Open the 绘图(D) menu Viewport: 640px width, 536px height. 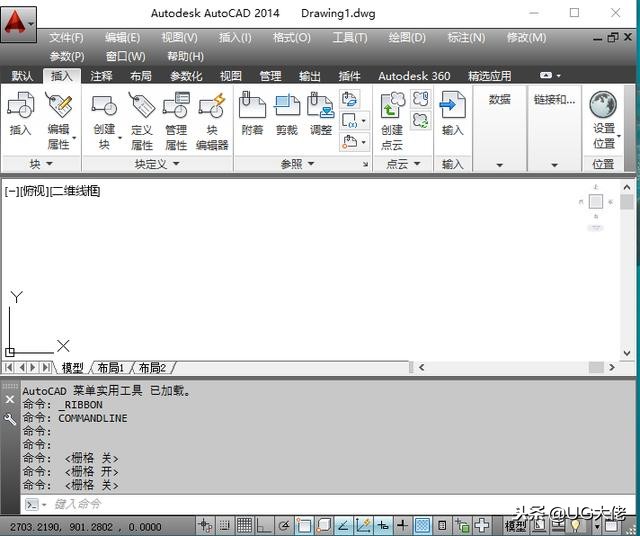[407, 38]
